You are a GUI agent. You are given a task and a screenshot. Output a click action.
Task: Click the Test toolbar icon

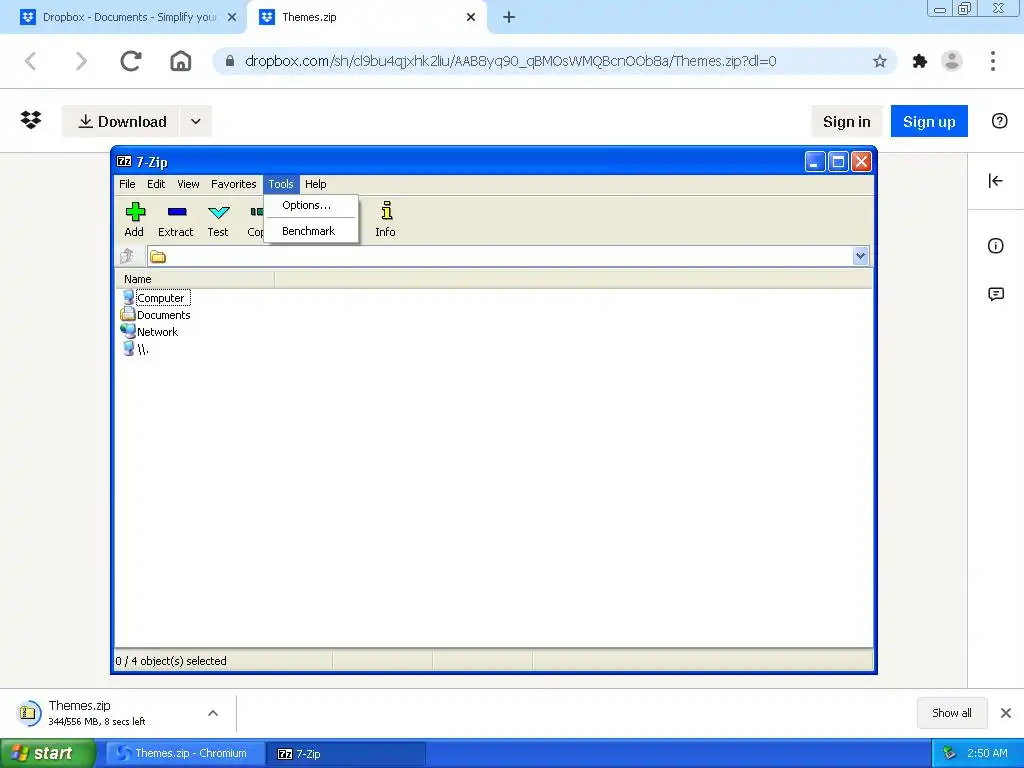tap(218, 212)
